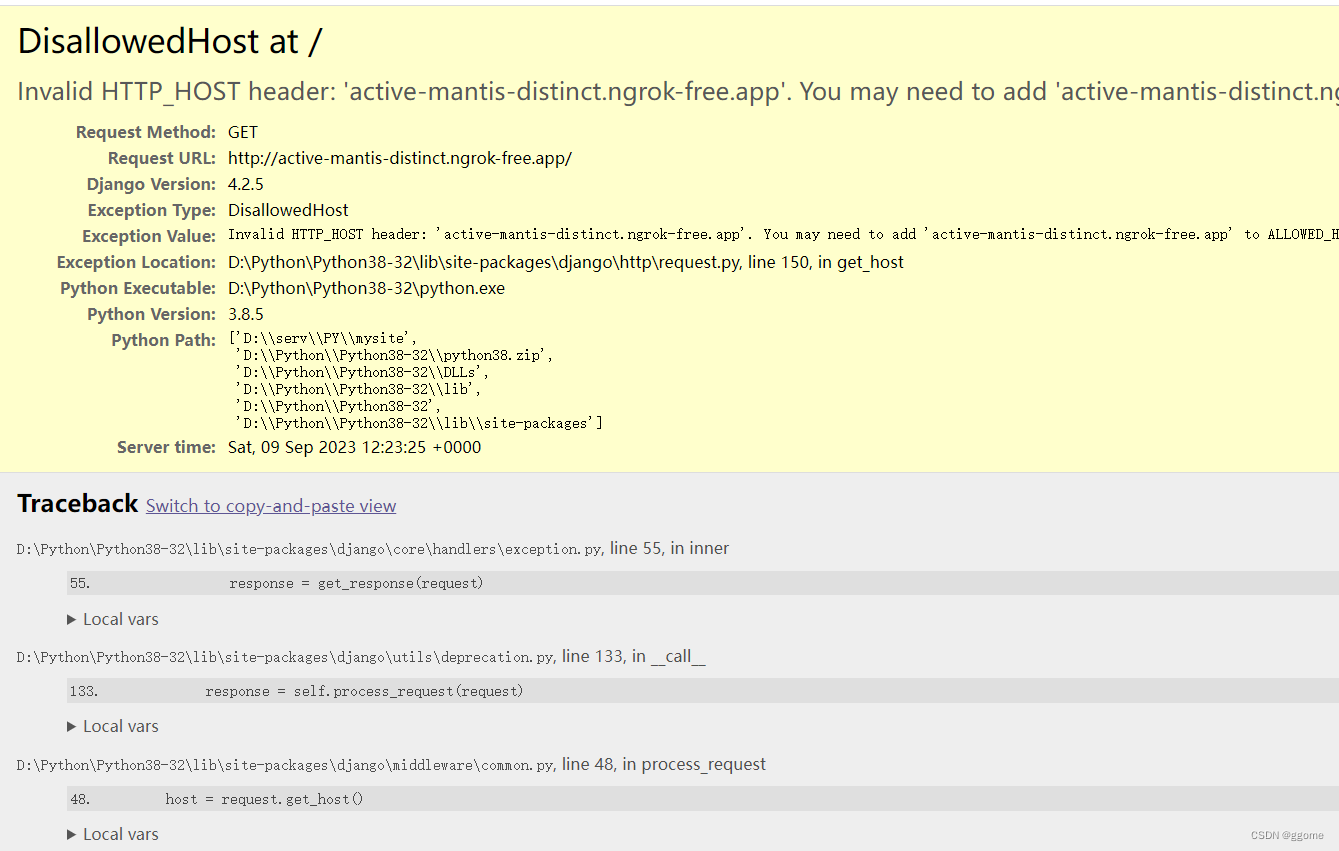The image size is (1339, 851).
Task: Click the Exception Location label
Action: 136,262
